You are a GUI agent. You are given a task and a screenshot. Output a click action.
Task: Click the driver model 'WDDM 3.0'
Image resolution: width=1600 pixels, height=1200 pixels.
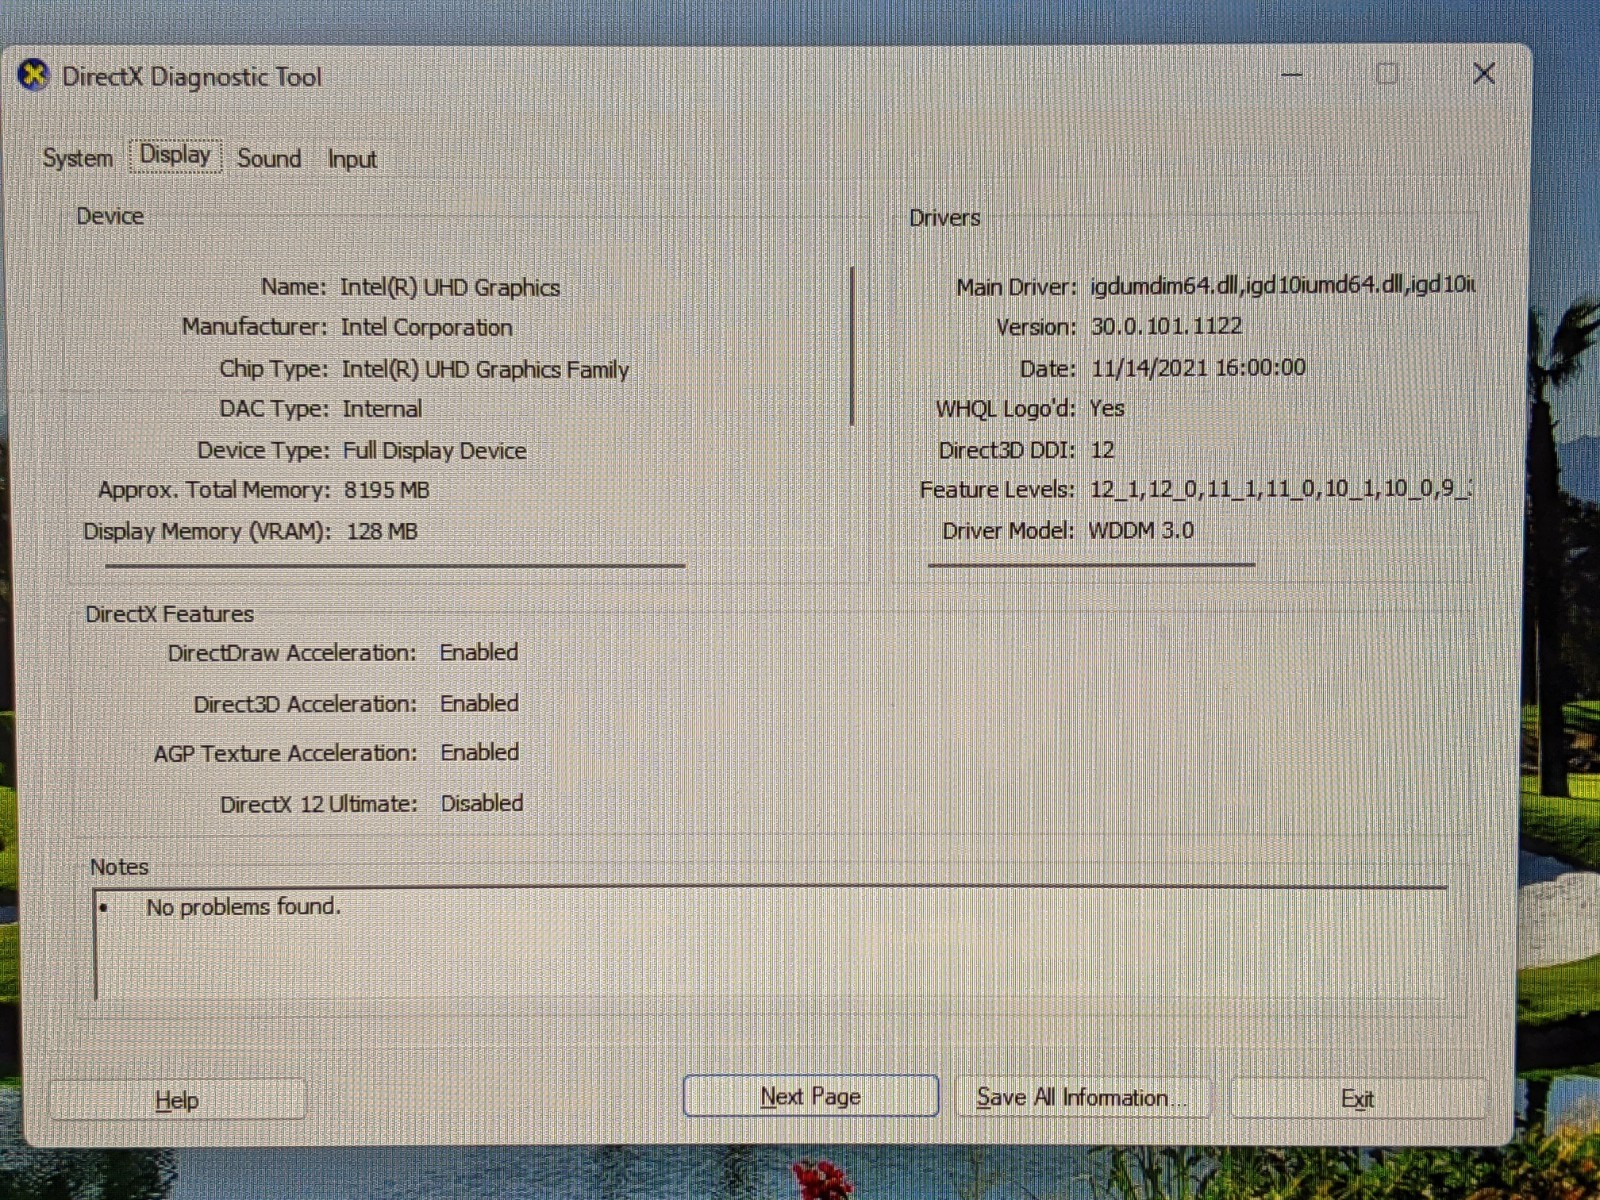(x=1141, y=530)
